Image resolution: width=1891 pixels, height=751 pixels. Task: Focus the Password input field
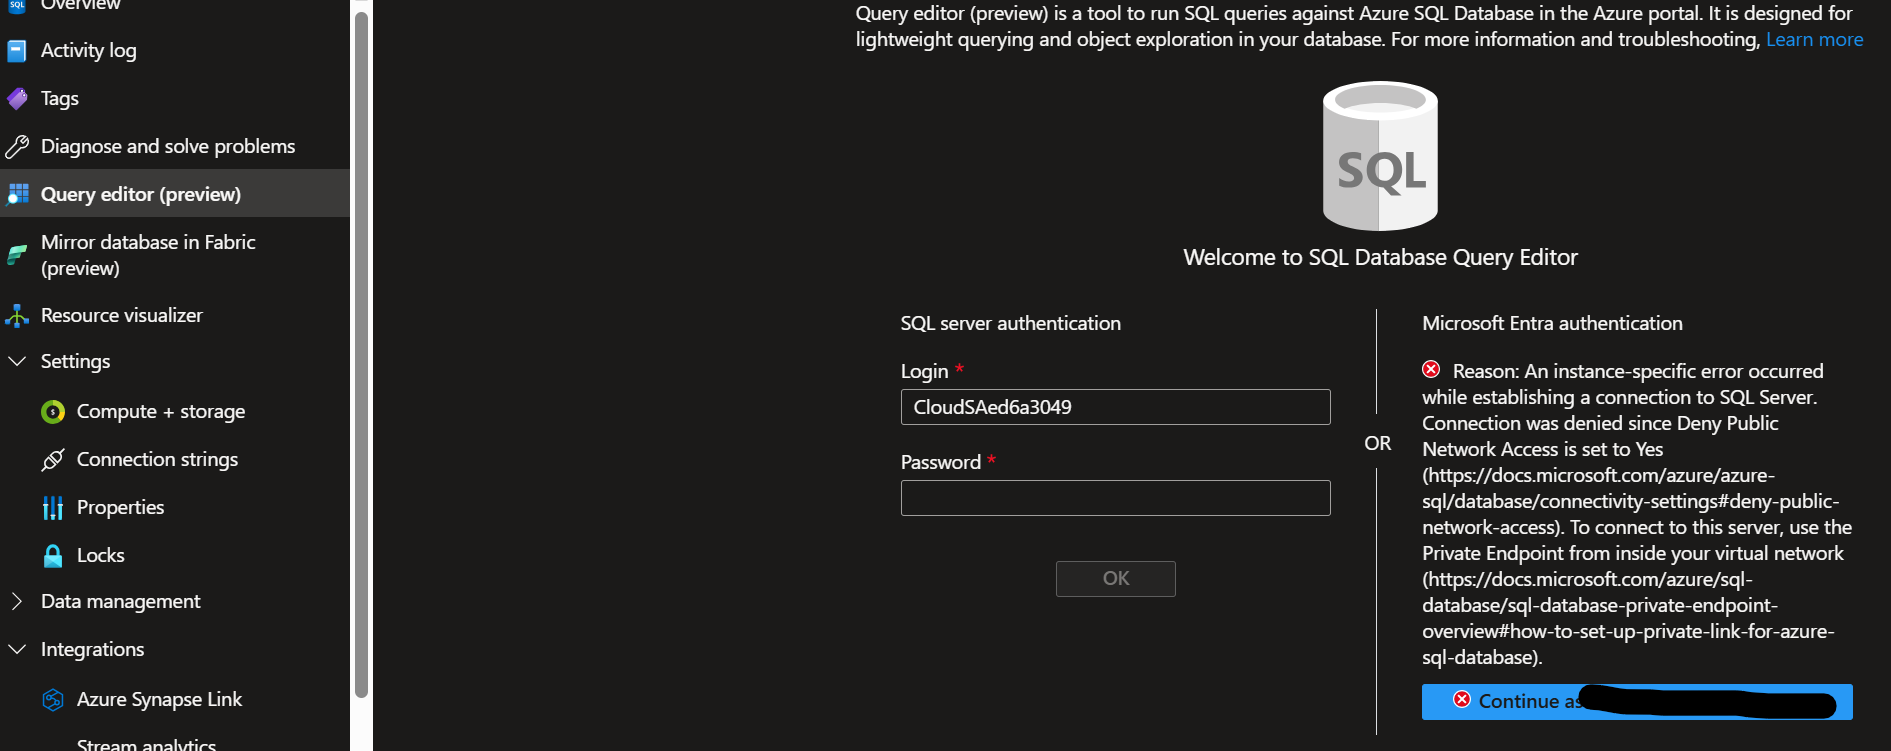[1115, 498]
